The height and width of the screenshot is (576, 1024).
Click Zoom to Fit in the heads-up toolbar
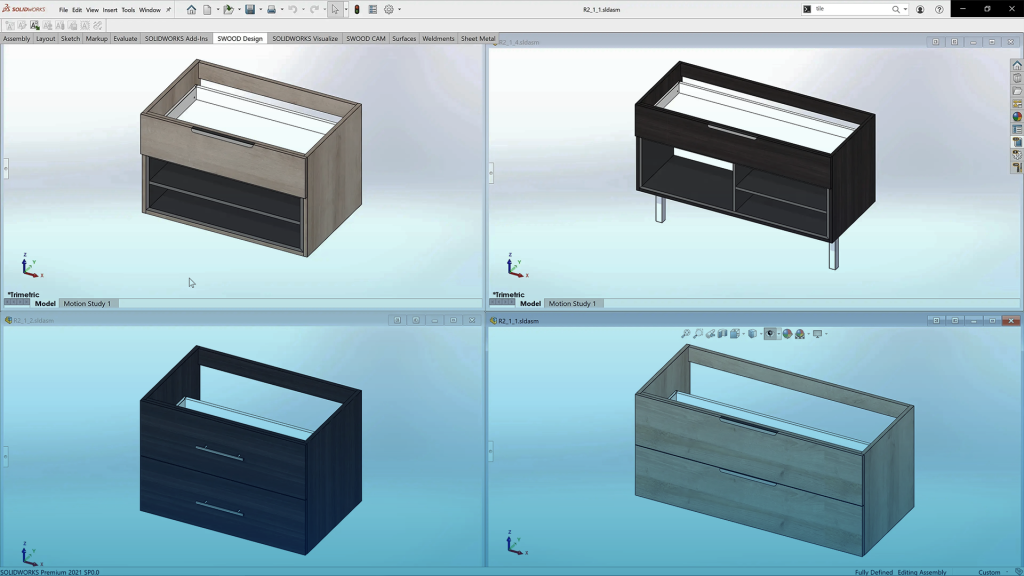click(x=686, y=334)
